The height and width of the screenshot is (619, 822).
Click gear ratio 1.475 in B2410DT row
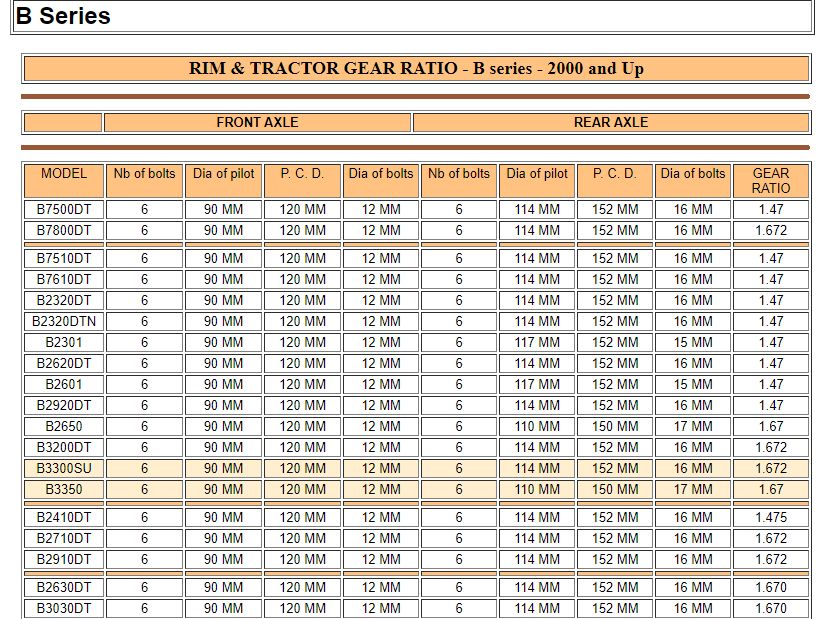pyautogui.click(x=771, y=517)
